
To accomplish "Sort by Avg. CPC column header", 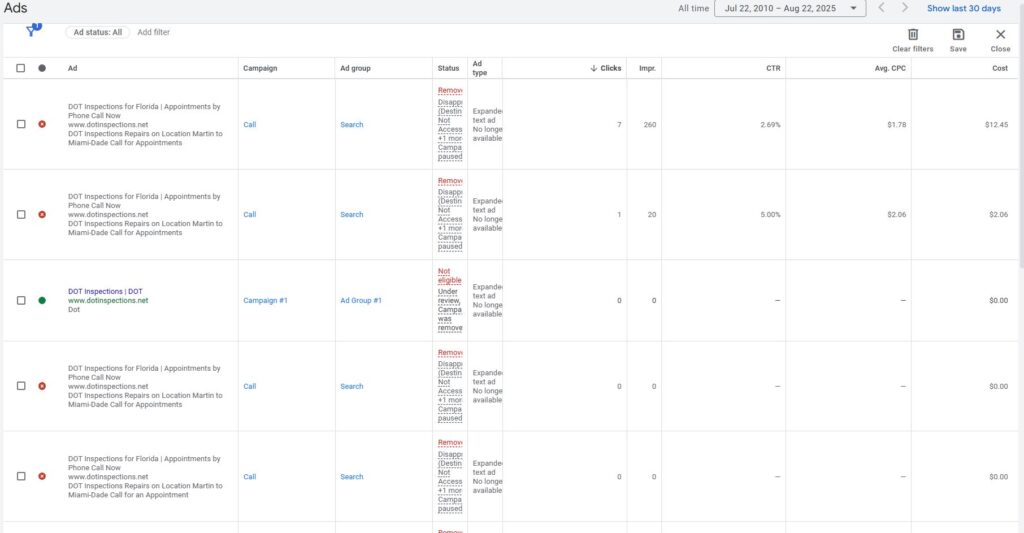I will pyautogui.click(x=890, y=68).
